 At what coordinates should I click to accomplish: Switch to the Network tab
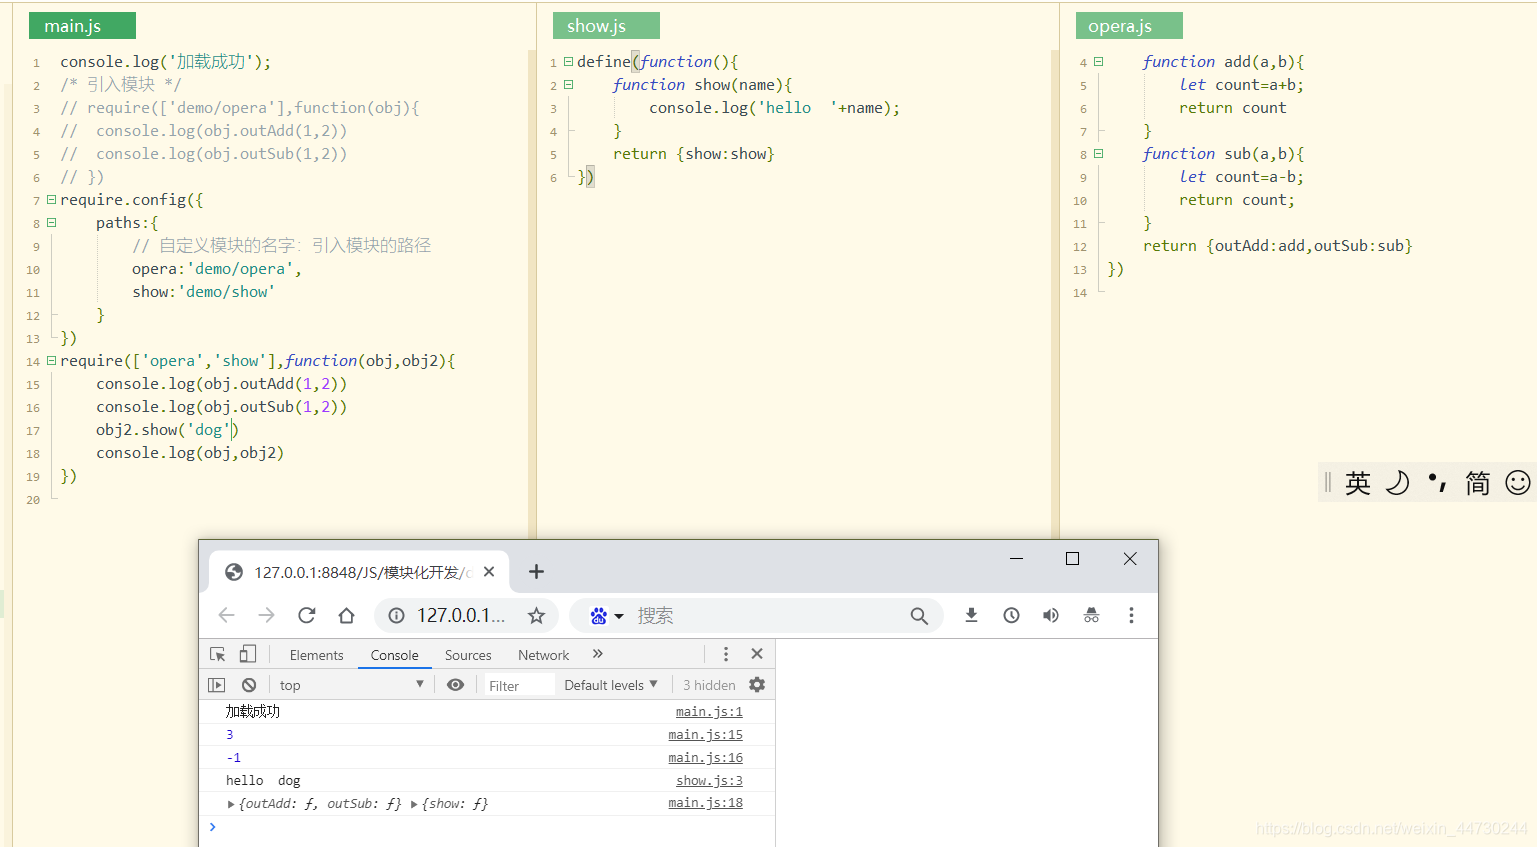click(543, 655)
